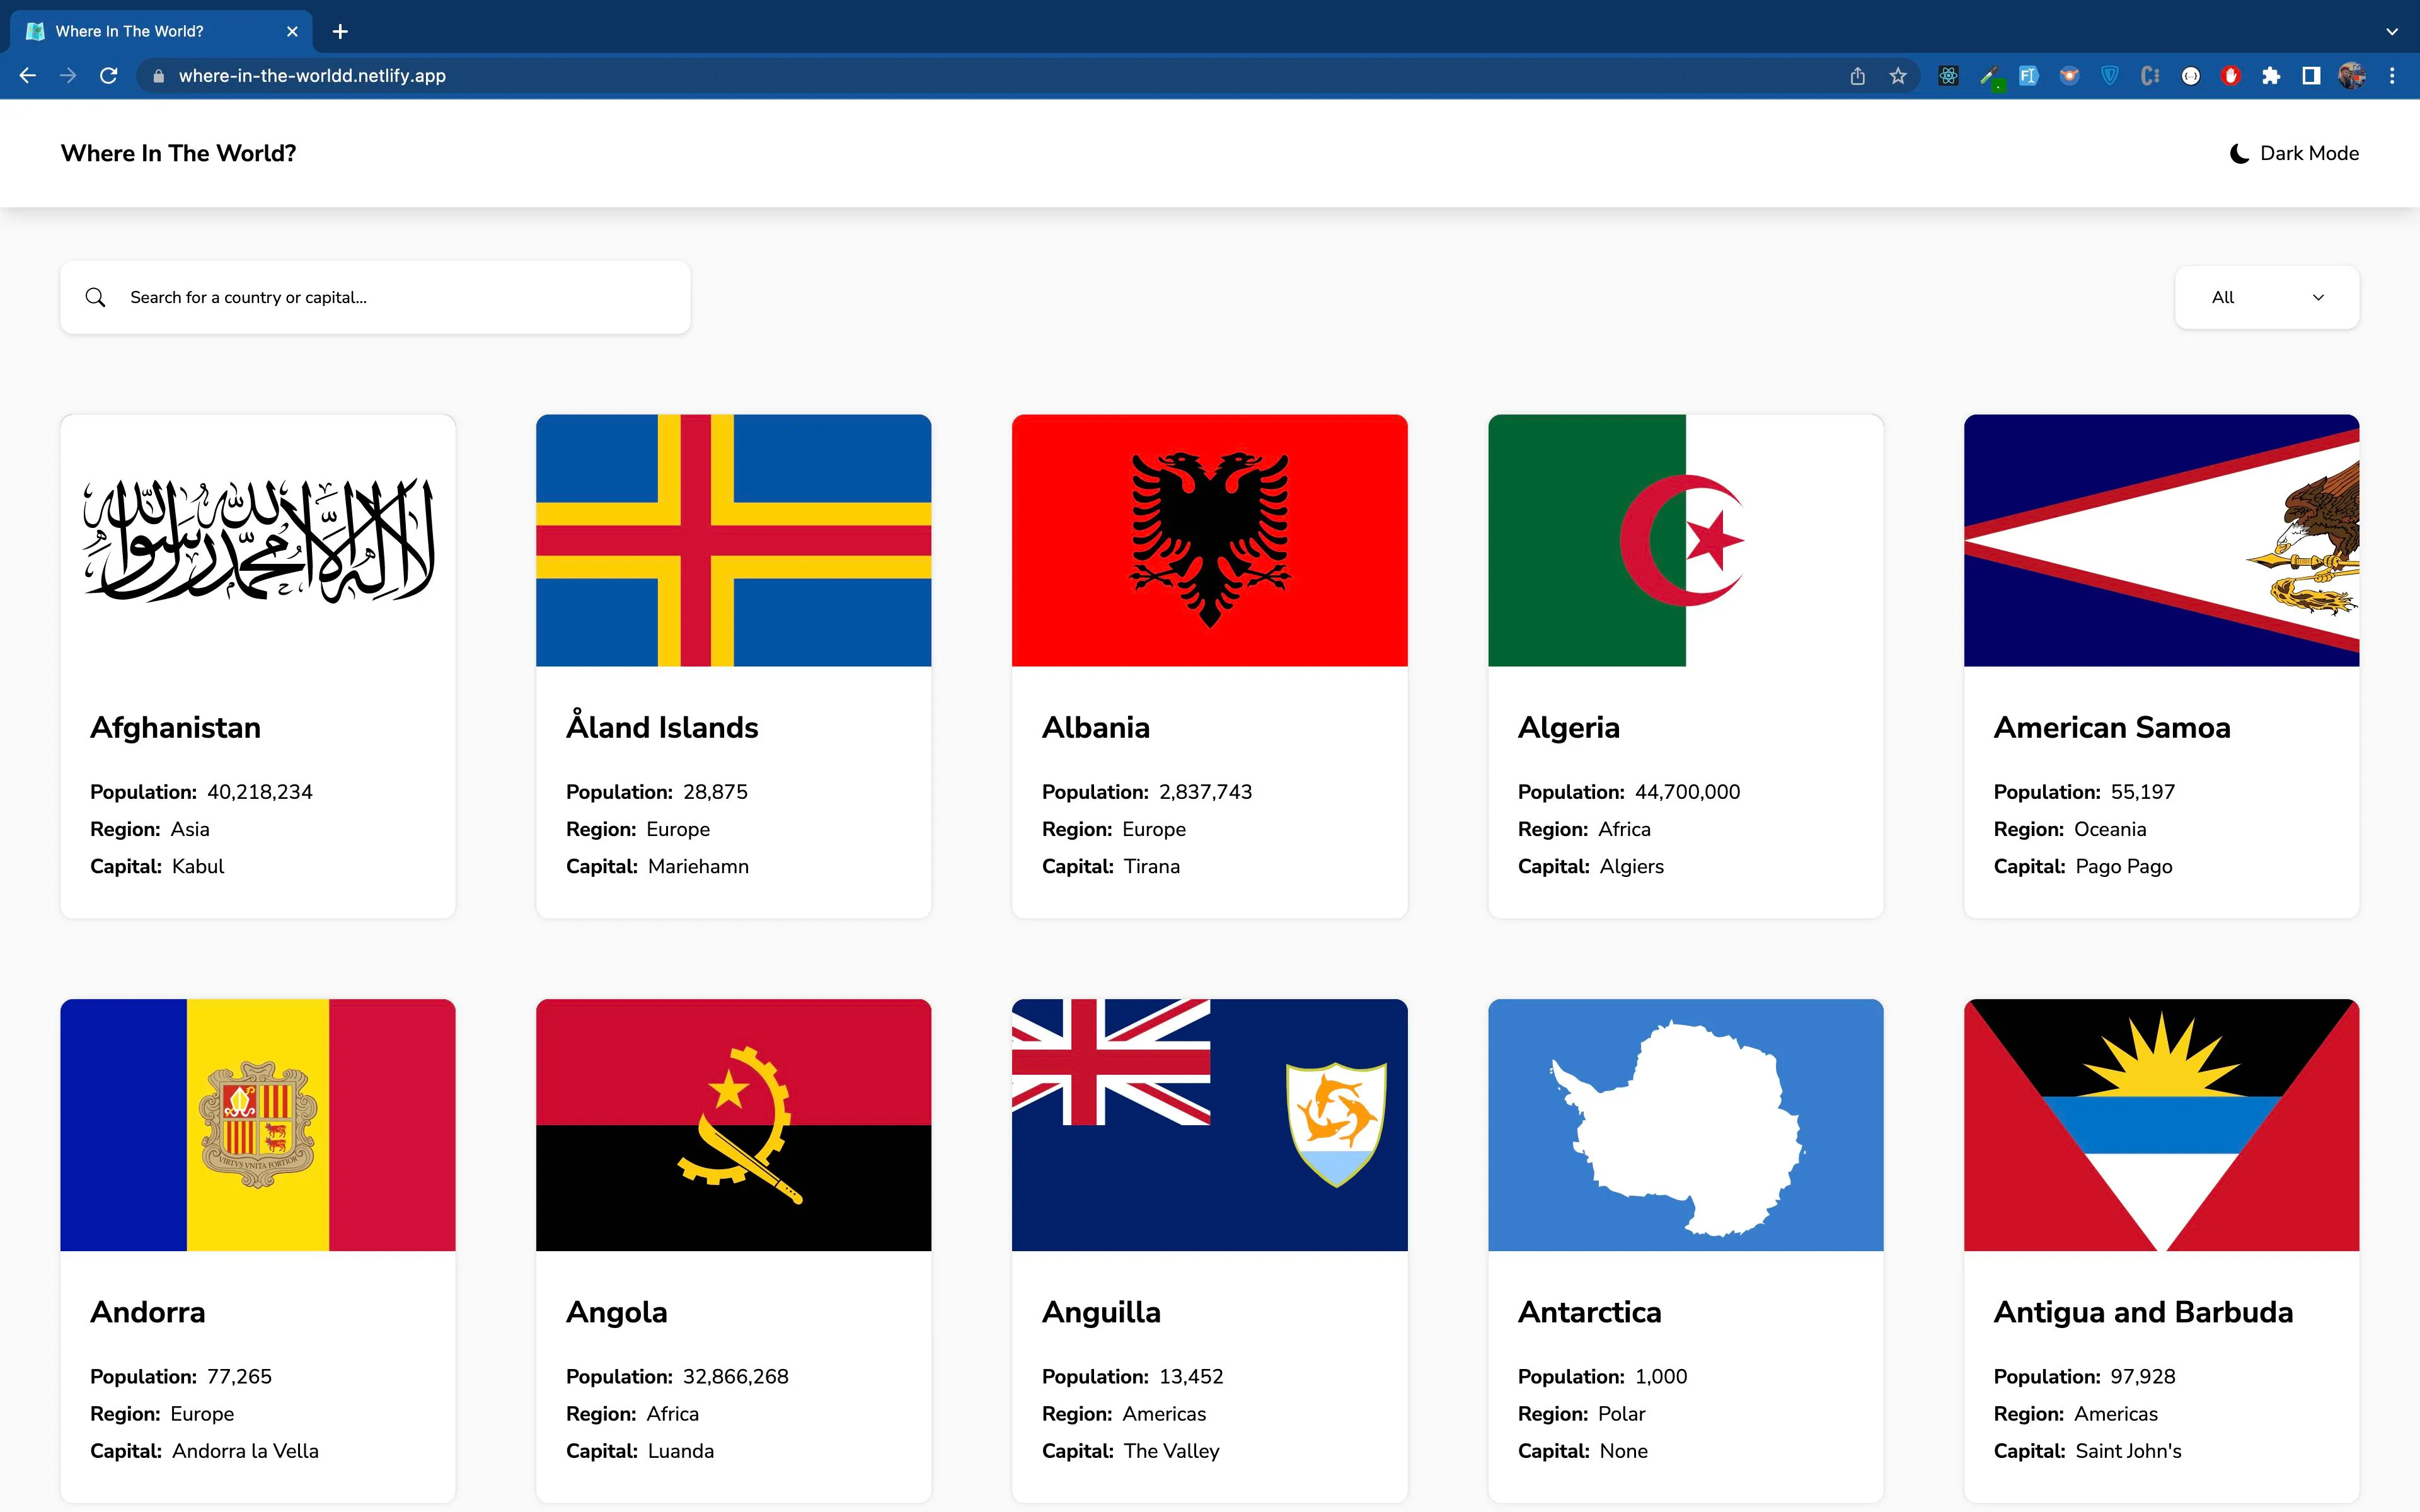2420x1512 pixels.
Task: Go back using browser back arrow
Action: [27, 76]
